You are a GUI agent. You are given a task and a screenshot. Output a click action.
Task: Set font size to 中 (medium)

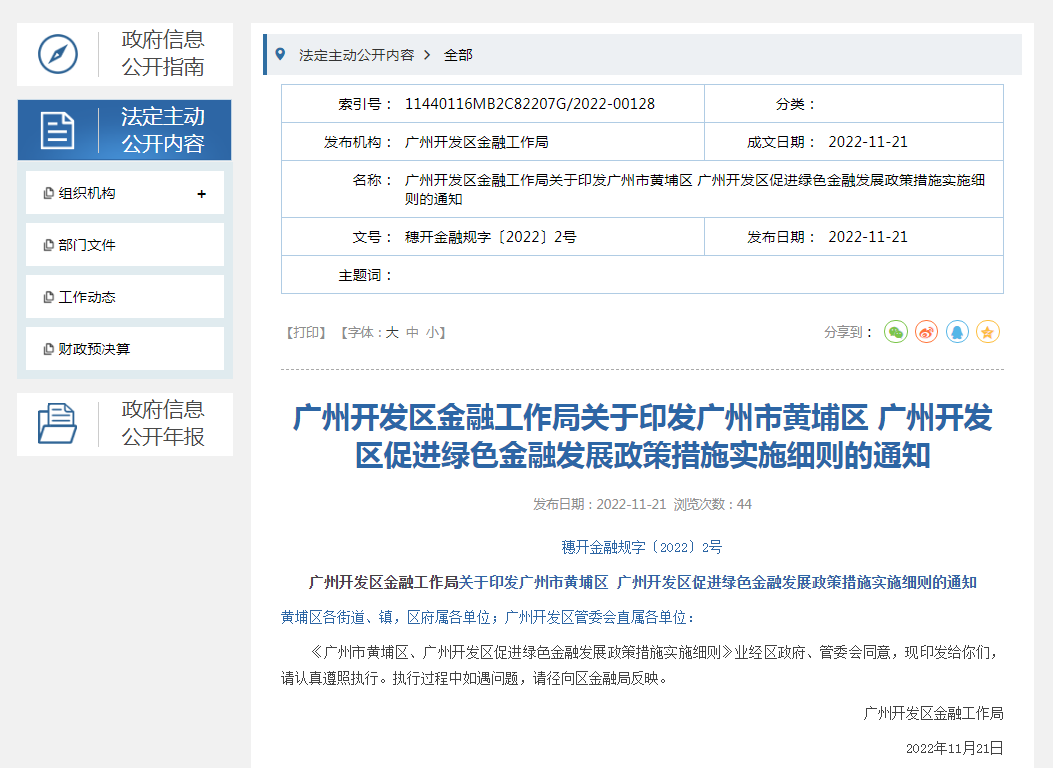[412, 332]
